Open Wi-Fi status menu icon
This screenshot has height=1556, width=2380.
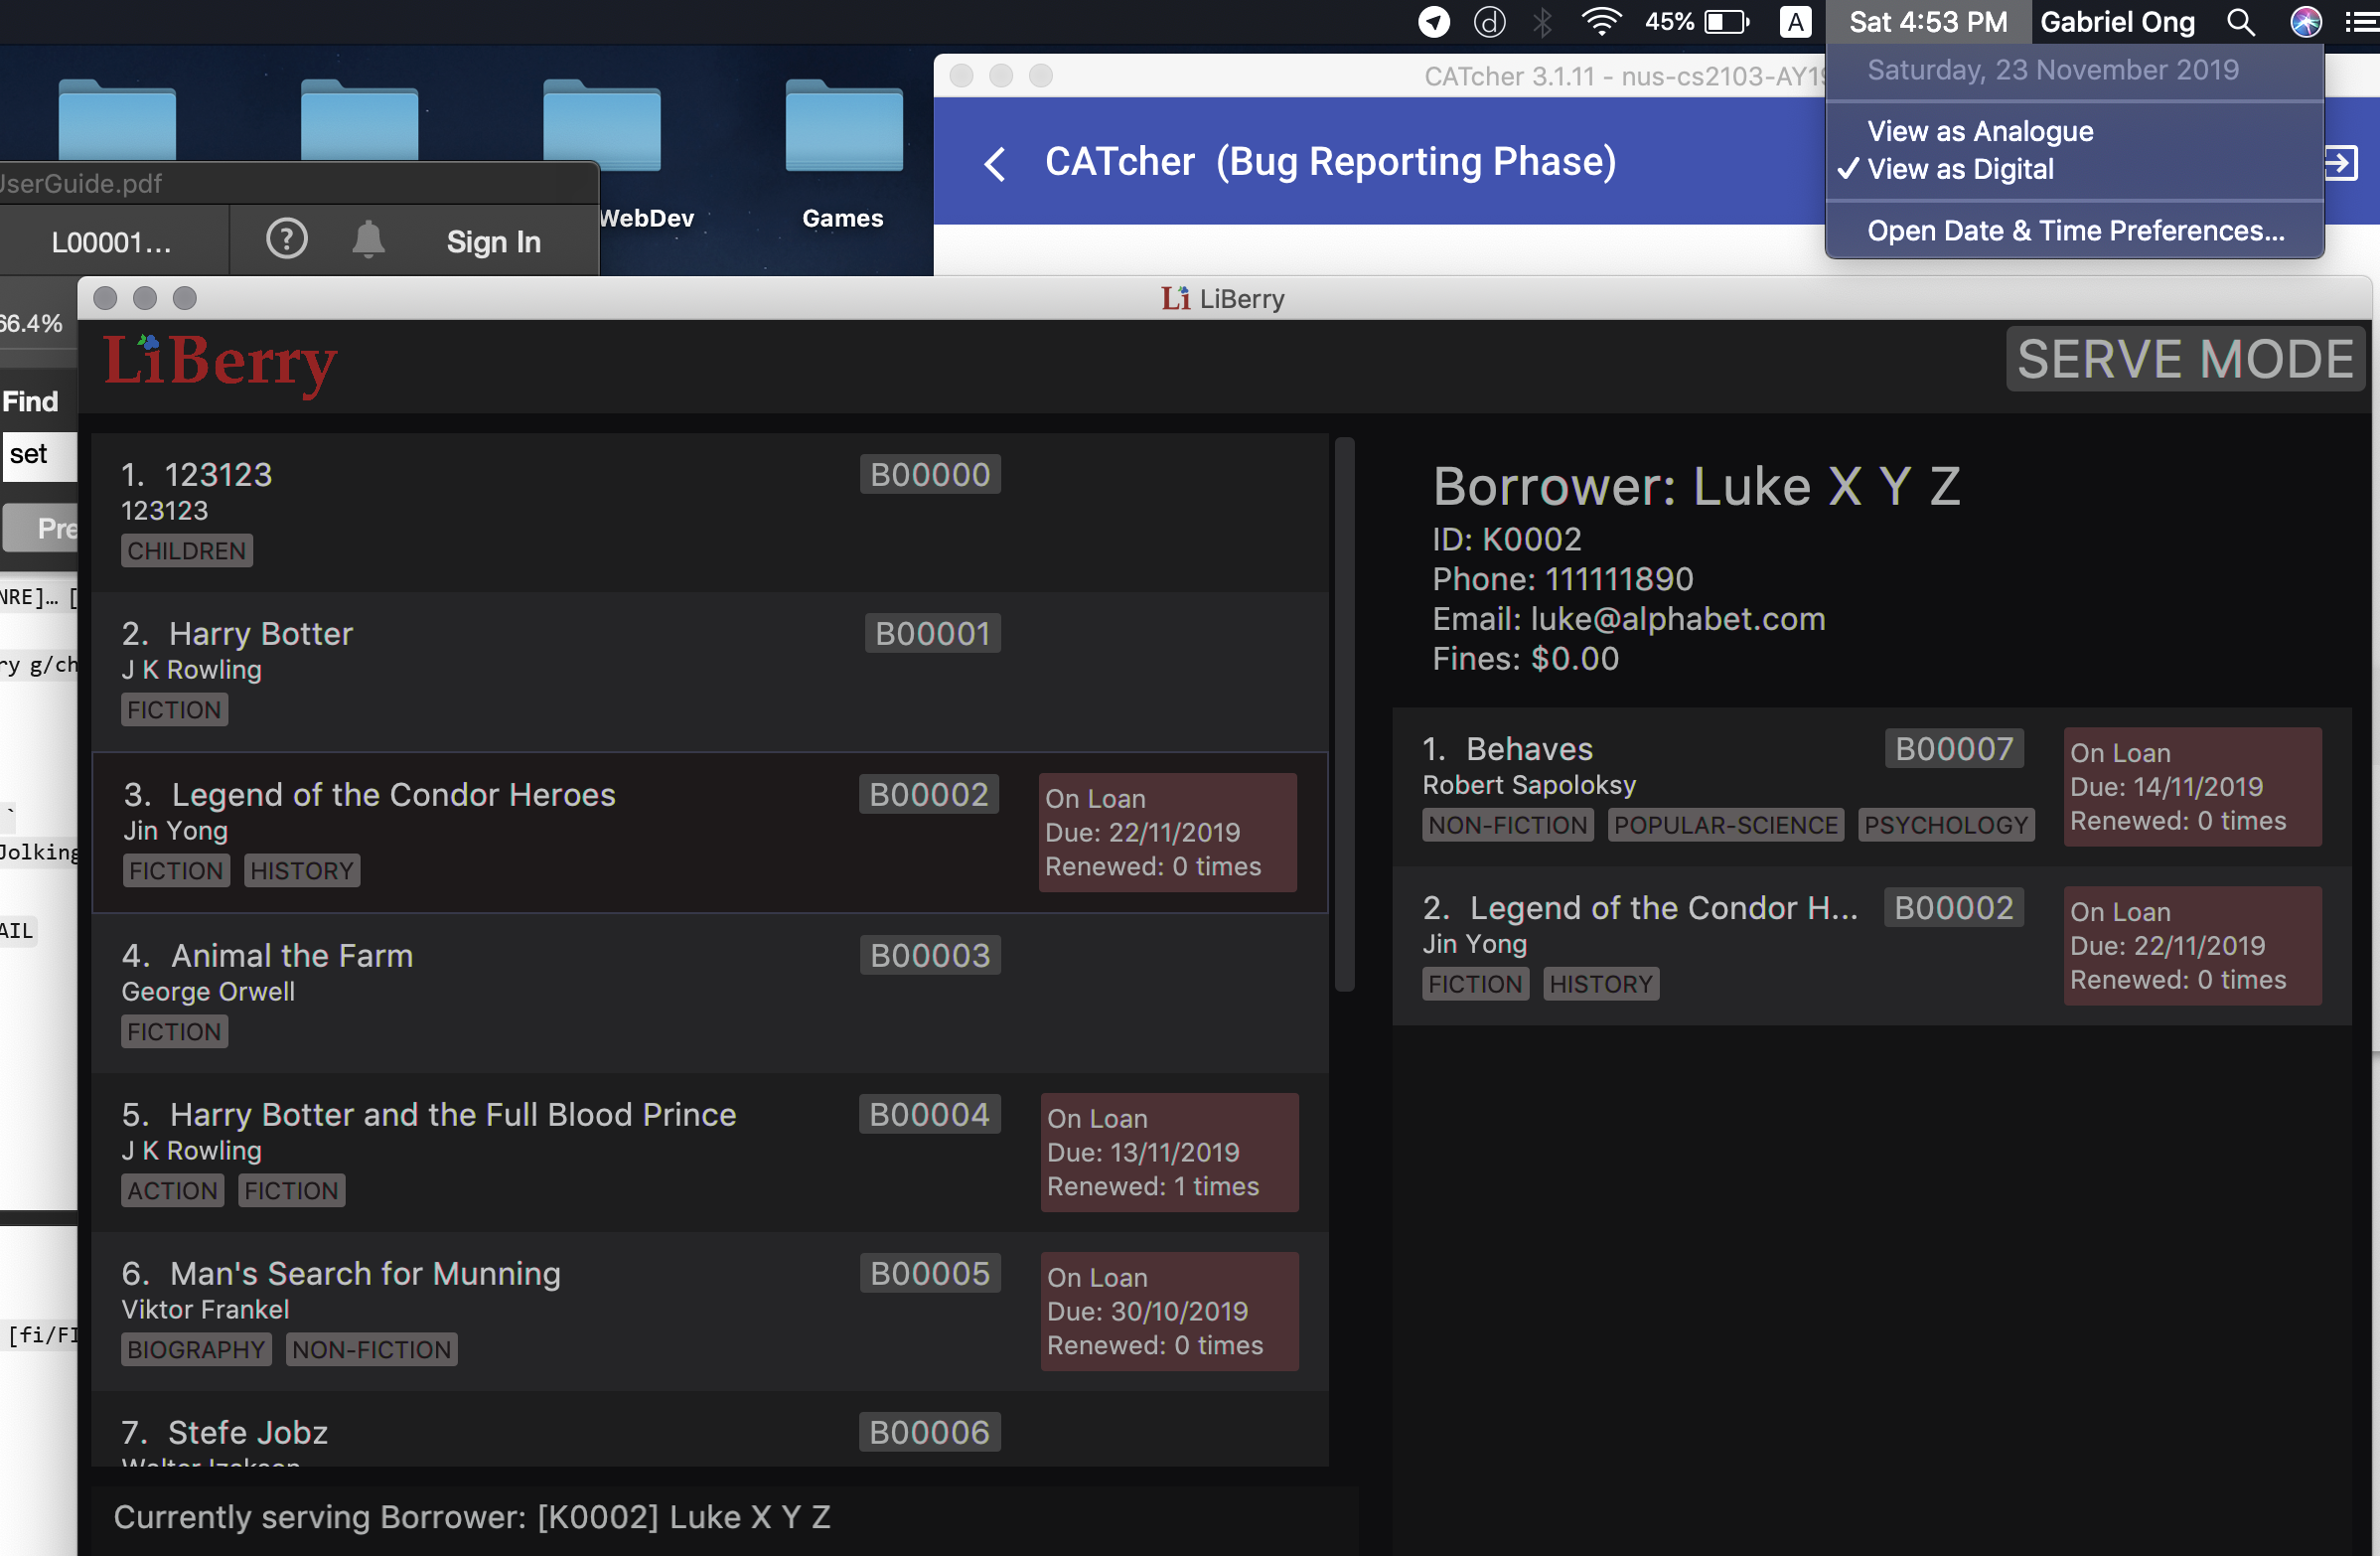point(1600,22)
